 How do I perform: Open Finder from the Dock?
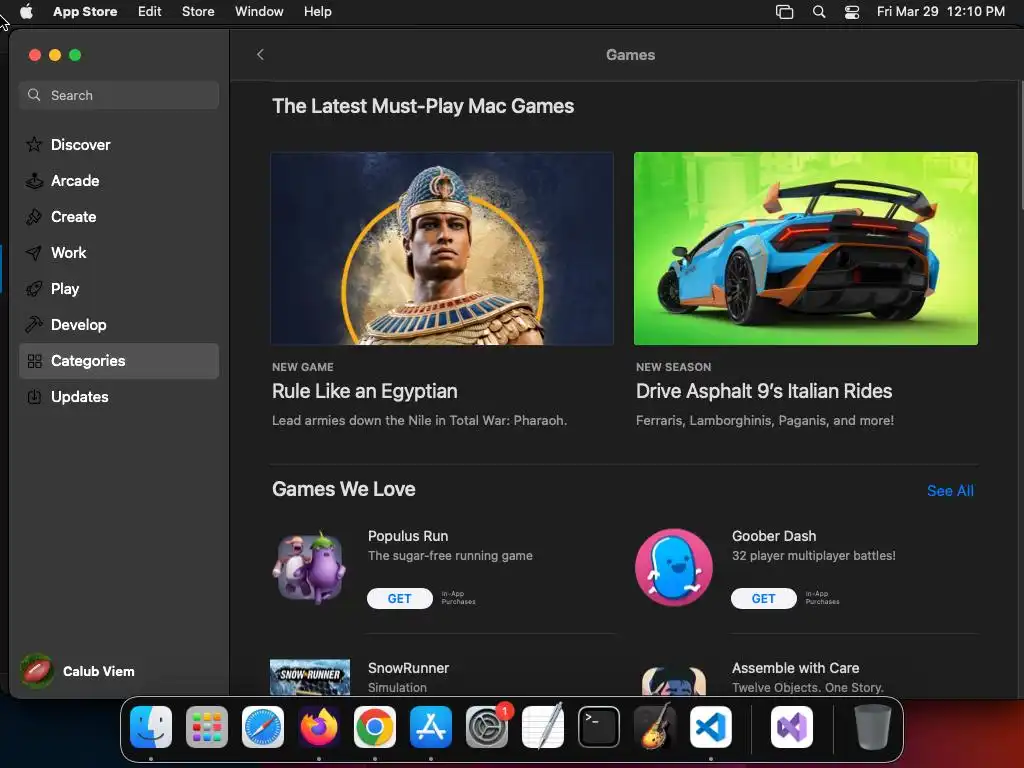click(151, 727)
